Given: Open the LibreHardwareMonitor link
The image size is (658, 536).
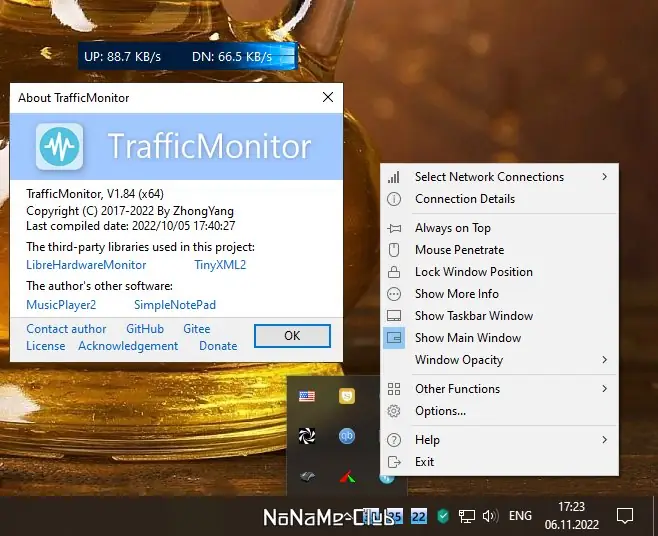Looking at the screenshot, I should coord(86,265).
